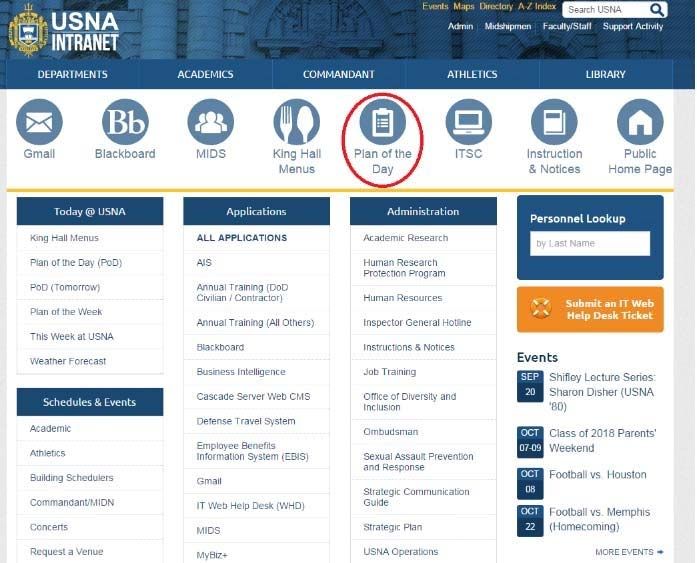
Task: Click the Personnel Lookup last name field
Action: [x=590, y=244]
